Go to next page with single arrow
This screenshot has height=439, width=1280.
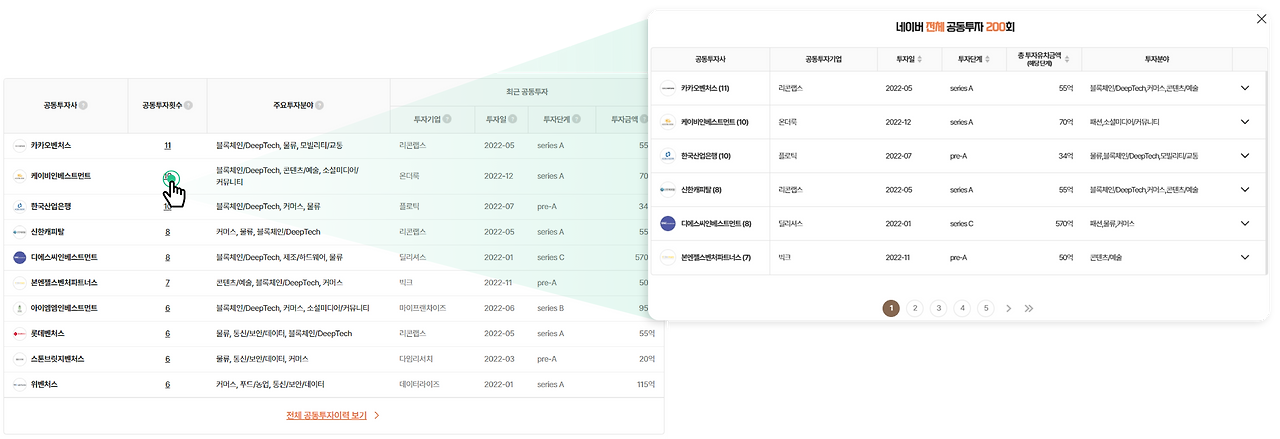click(x=1009, y=308)
